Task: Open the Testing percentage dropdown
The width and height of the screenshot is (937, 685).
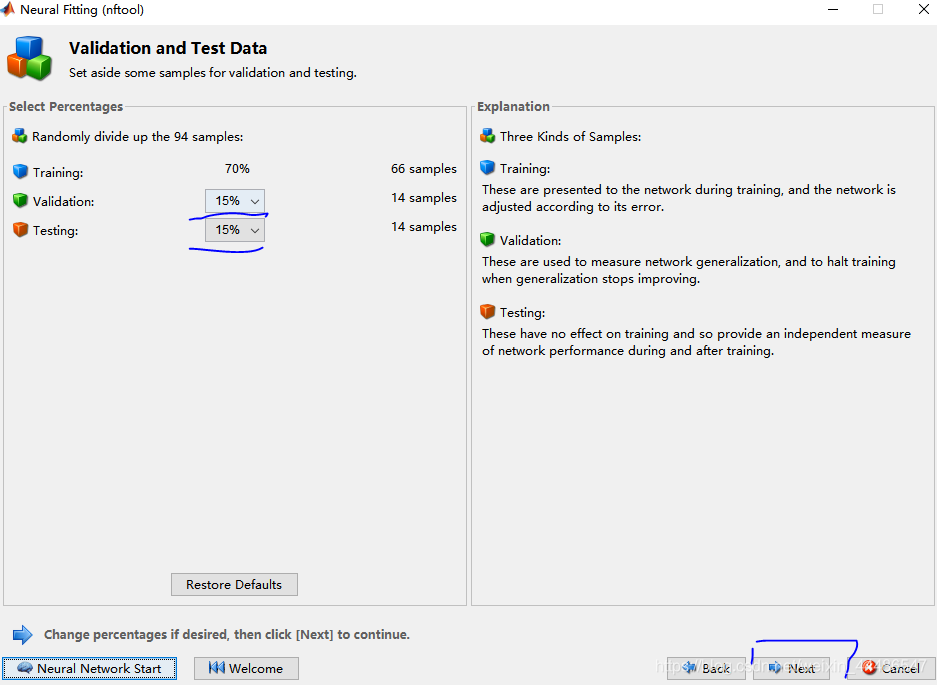Action: pyautogui.click(x=256, y=229)
